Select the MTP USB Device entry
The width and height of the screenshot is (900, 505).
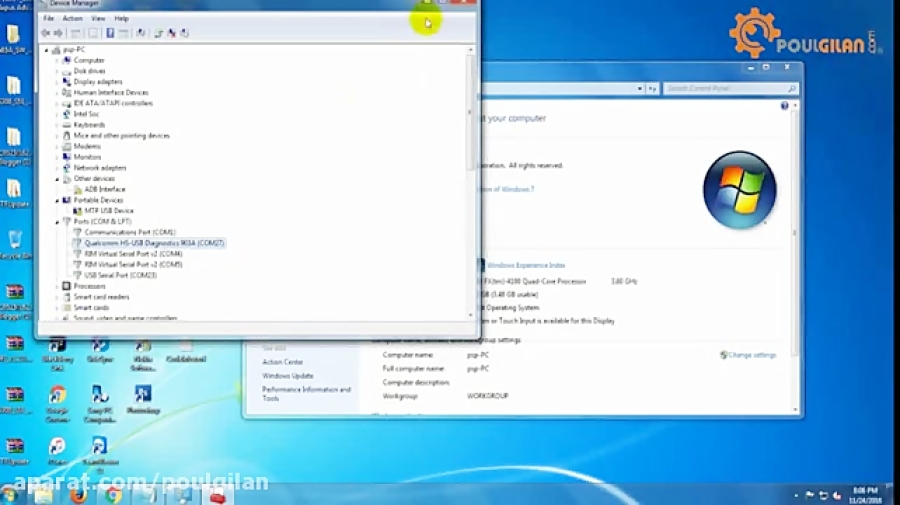[108, 211]
